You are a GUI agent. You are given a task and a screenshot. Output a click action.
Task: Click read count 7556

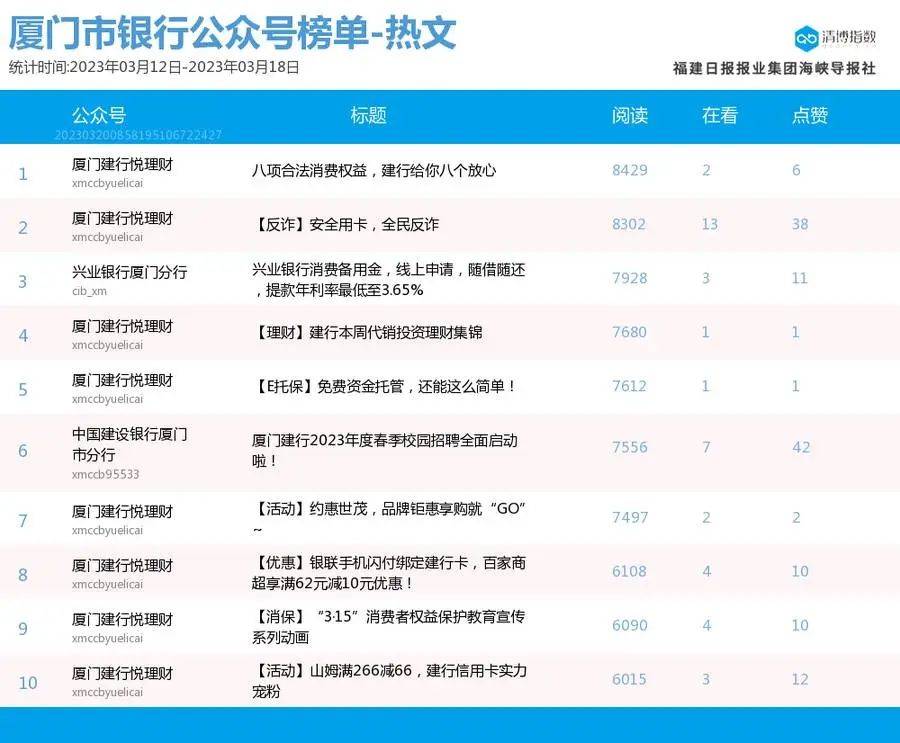coord(630,447)
